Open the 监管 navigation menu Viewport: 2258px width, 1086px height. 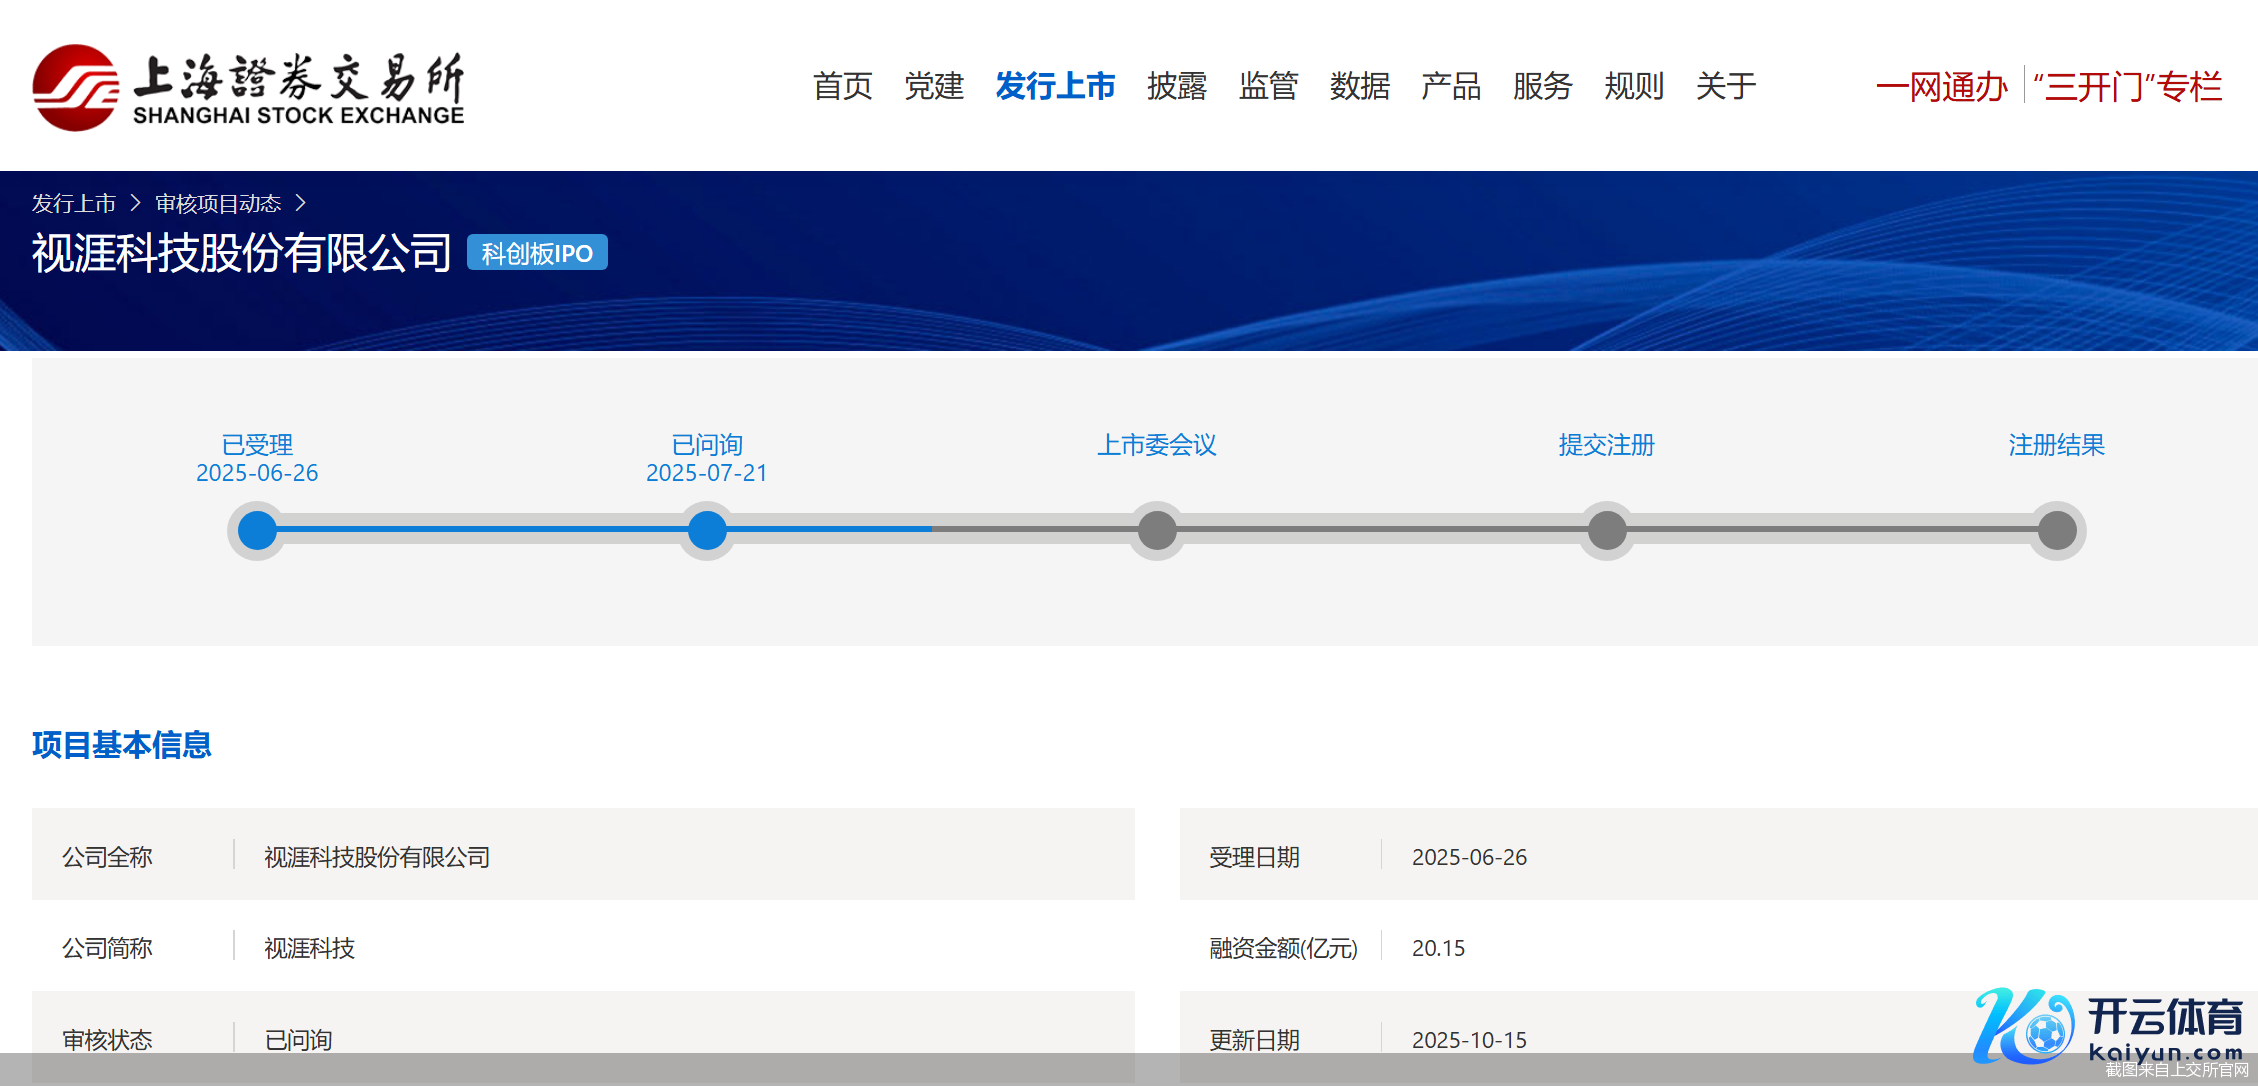coord(1268,86)
